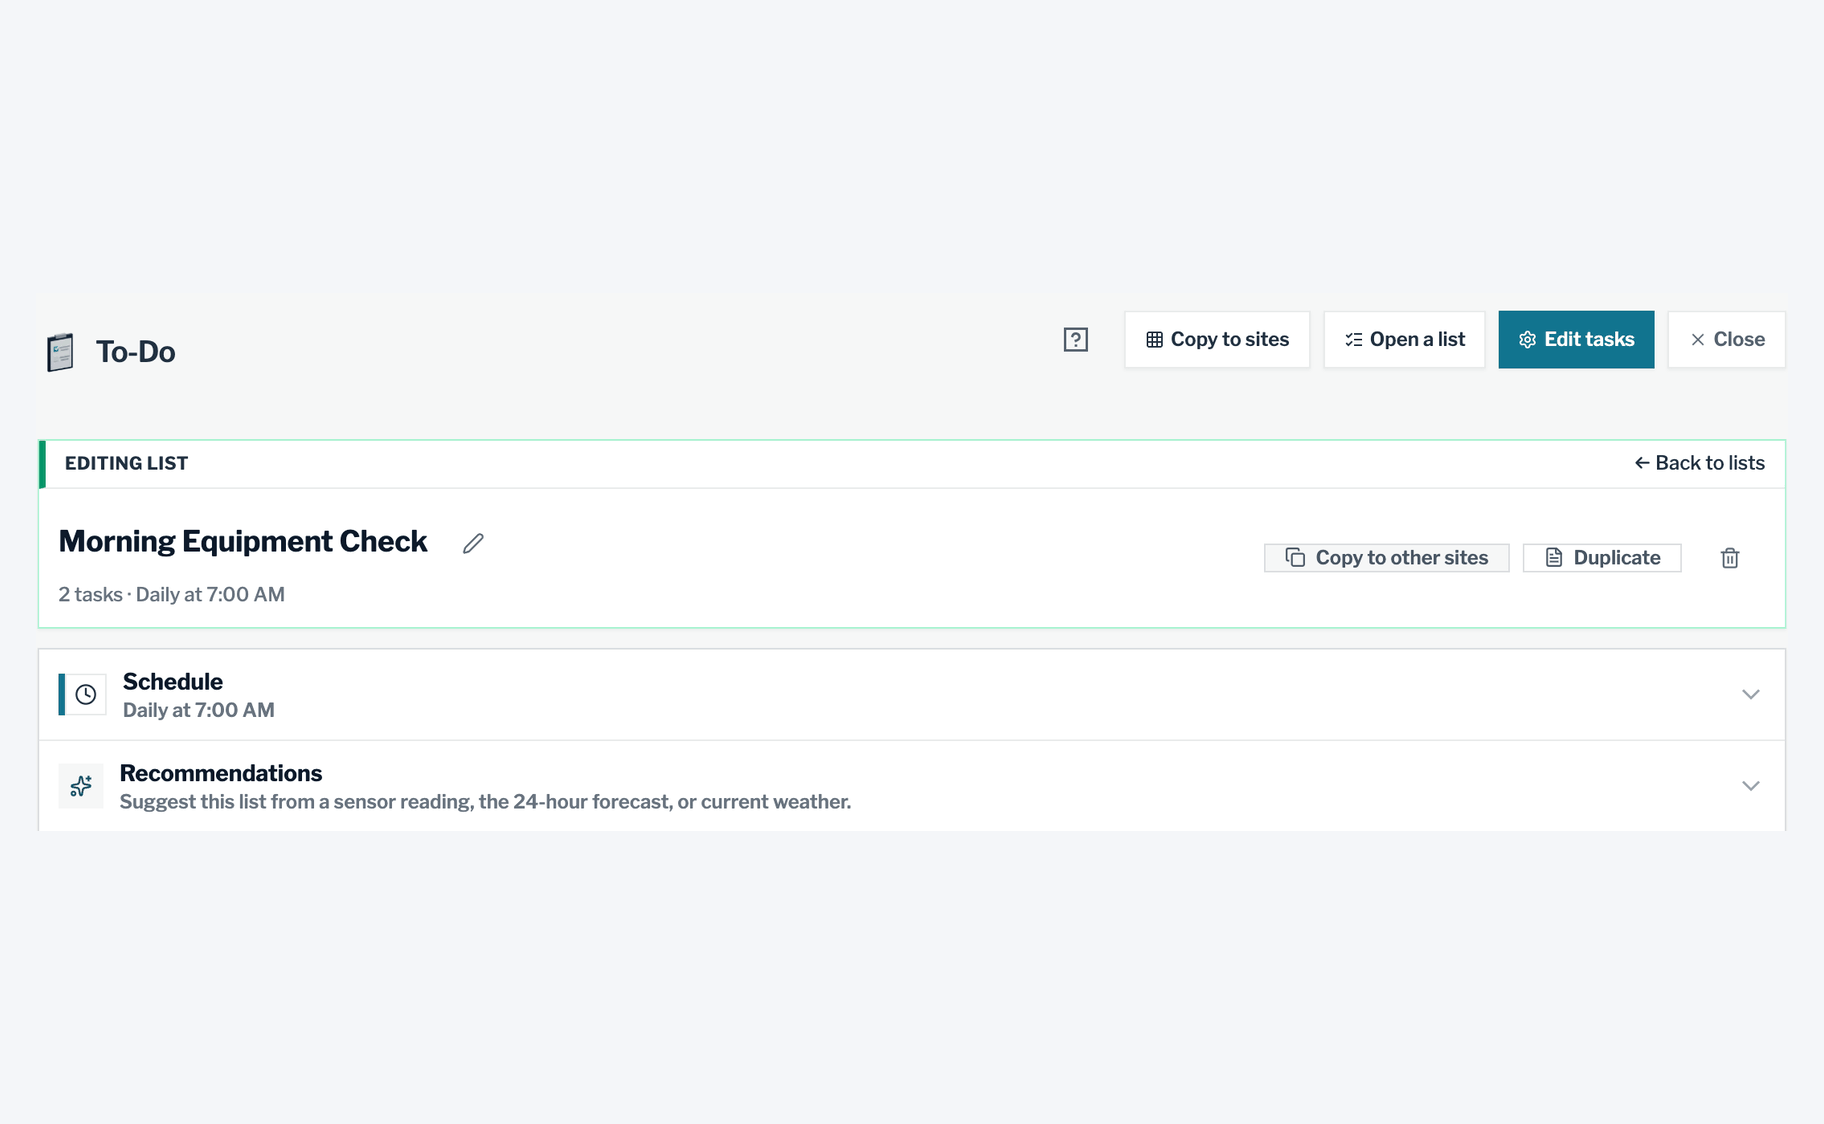Expand the Recommendations section chevron

coord(1750,786)
